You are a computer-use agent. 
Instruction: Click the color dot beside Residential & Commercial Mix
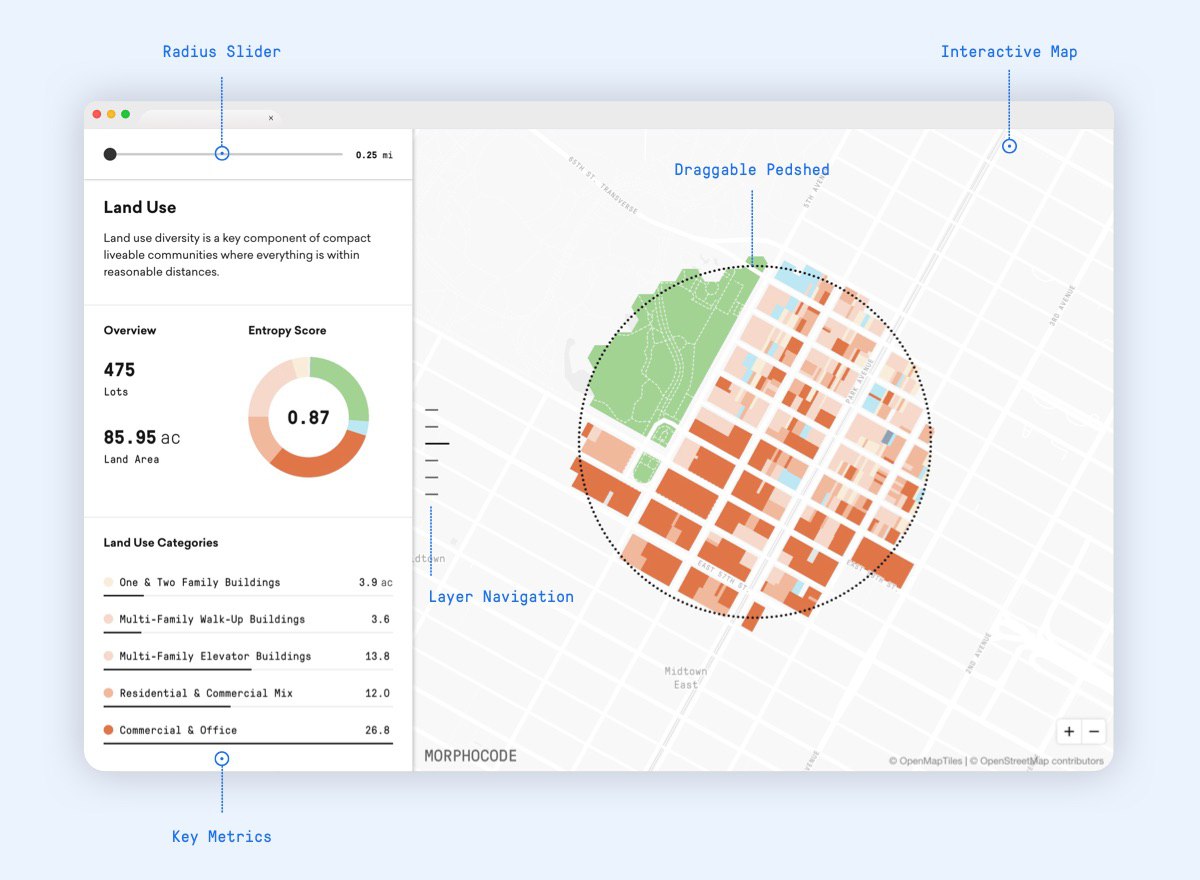click(x=108, y=694)
